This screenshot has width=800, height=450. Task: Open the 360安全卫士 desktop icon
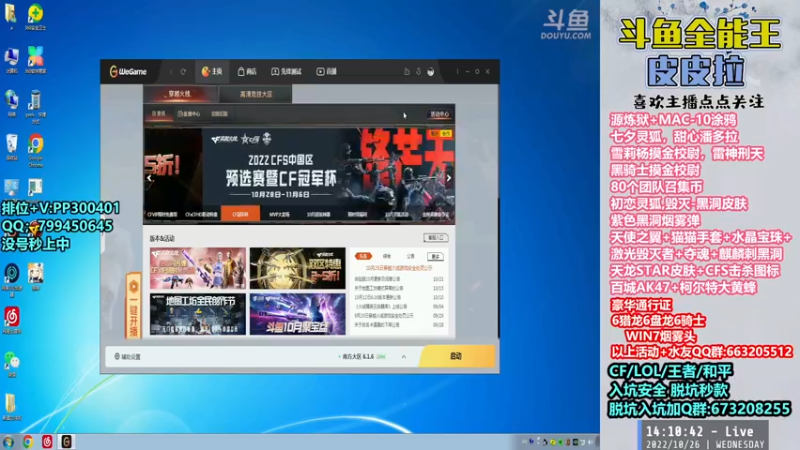click(x=35, y=17)
